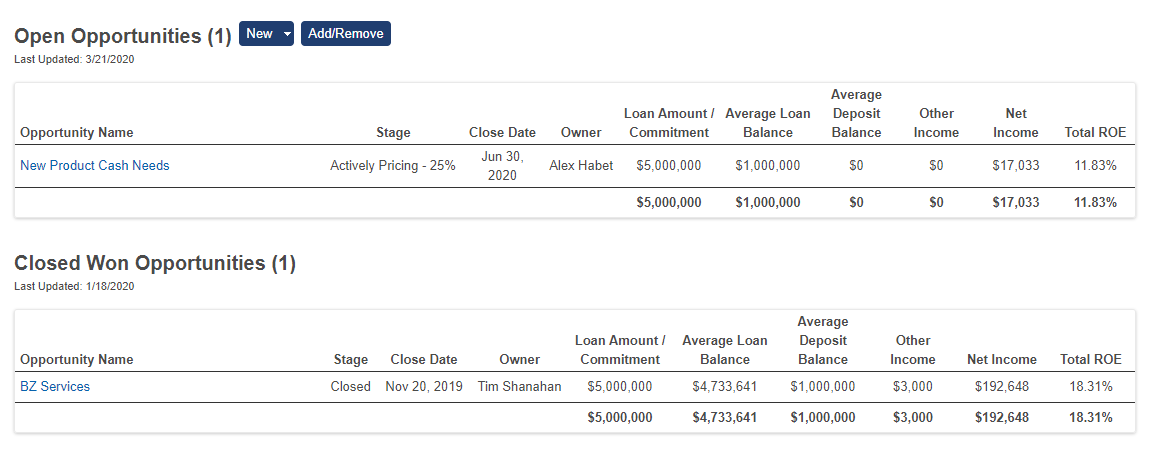Open the BZ Services opportunity link

coord(55,386)
